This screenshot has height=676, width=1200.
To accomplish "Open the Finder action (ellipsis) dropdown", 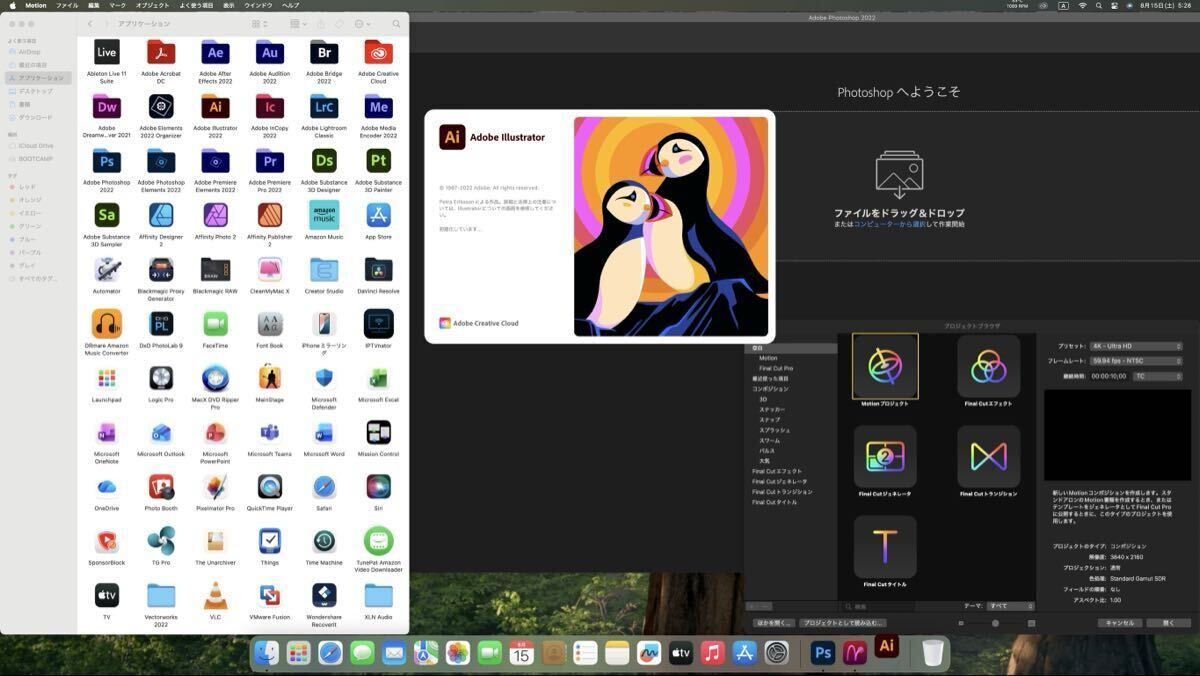I will [x=362, y=24].
